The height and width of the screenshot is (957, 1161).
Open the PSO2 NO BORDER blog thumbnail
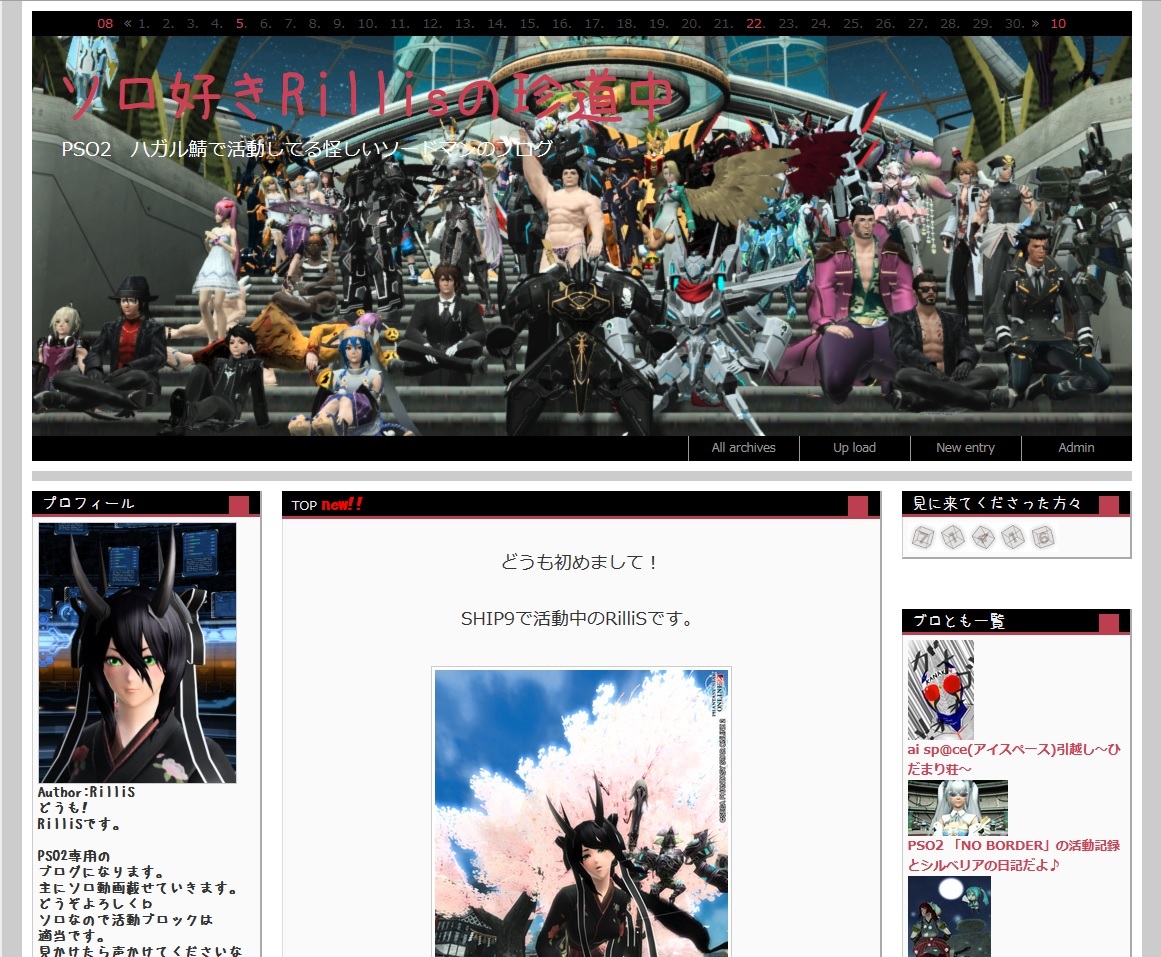pyautogui.click(x=957, y=808)
